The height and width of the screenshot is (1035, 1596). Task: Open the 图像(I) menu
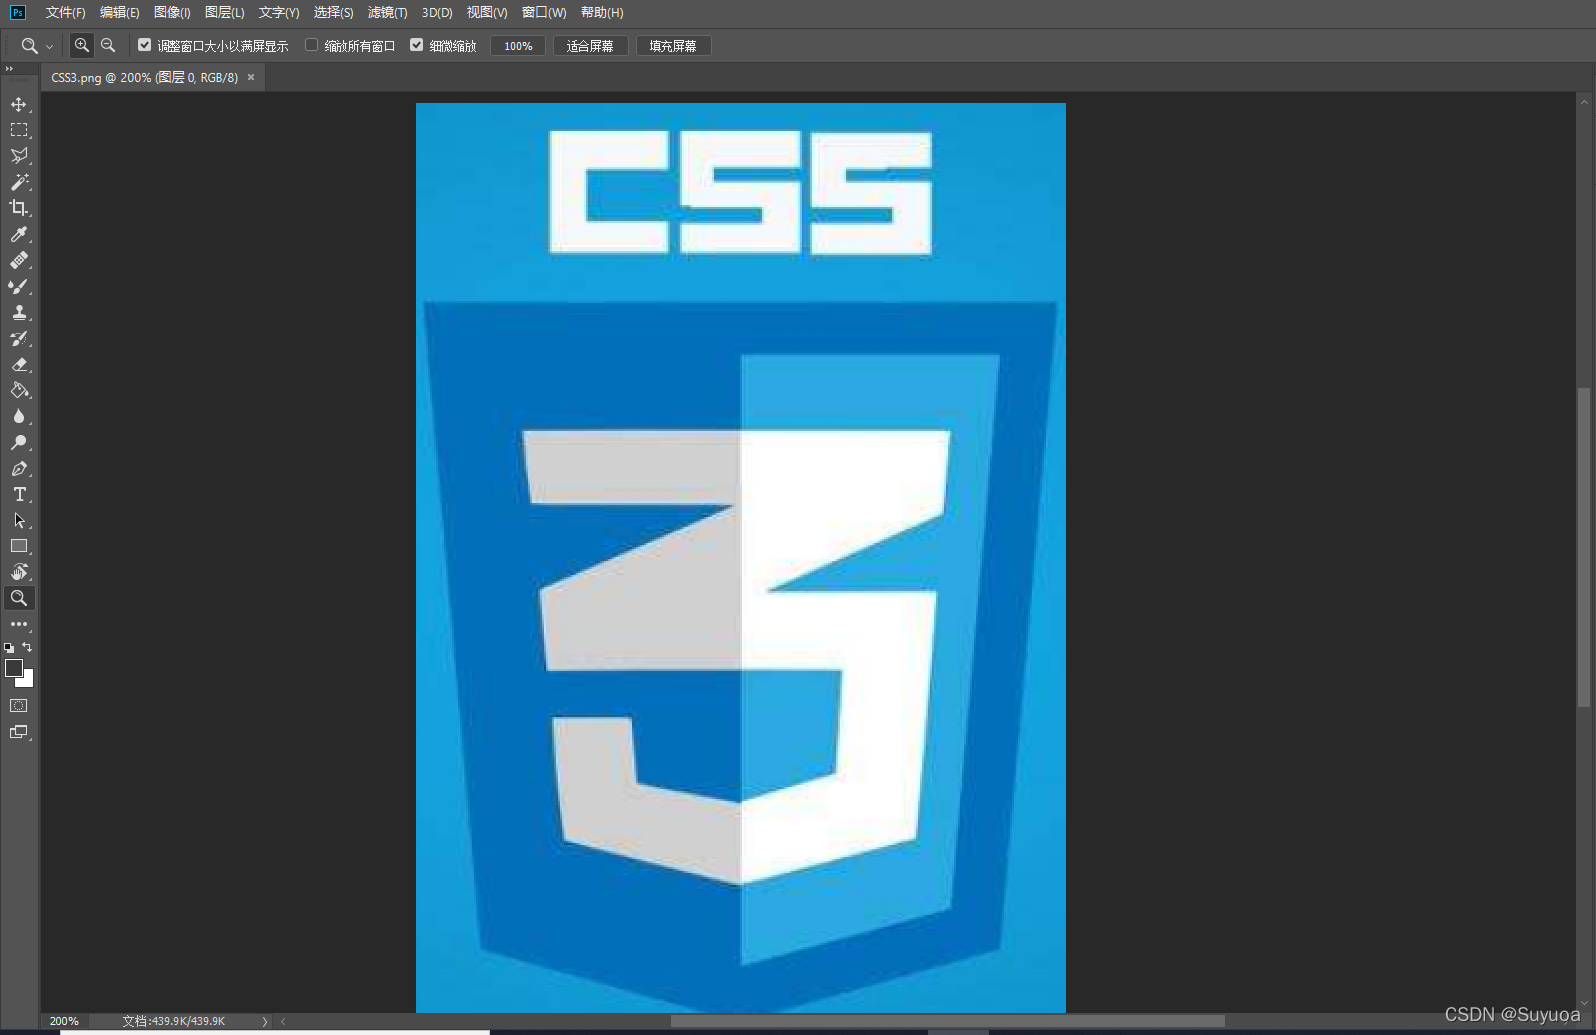click(172, 12)
